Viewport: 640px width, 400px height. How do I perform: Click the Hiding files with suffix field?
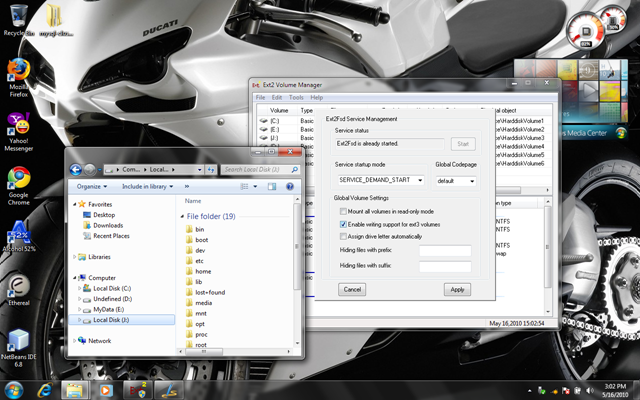445,267
